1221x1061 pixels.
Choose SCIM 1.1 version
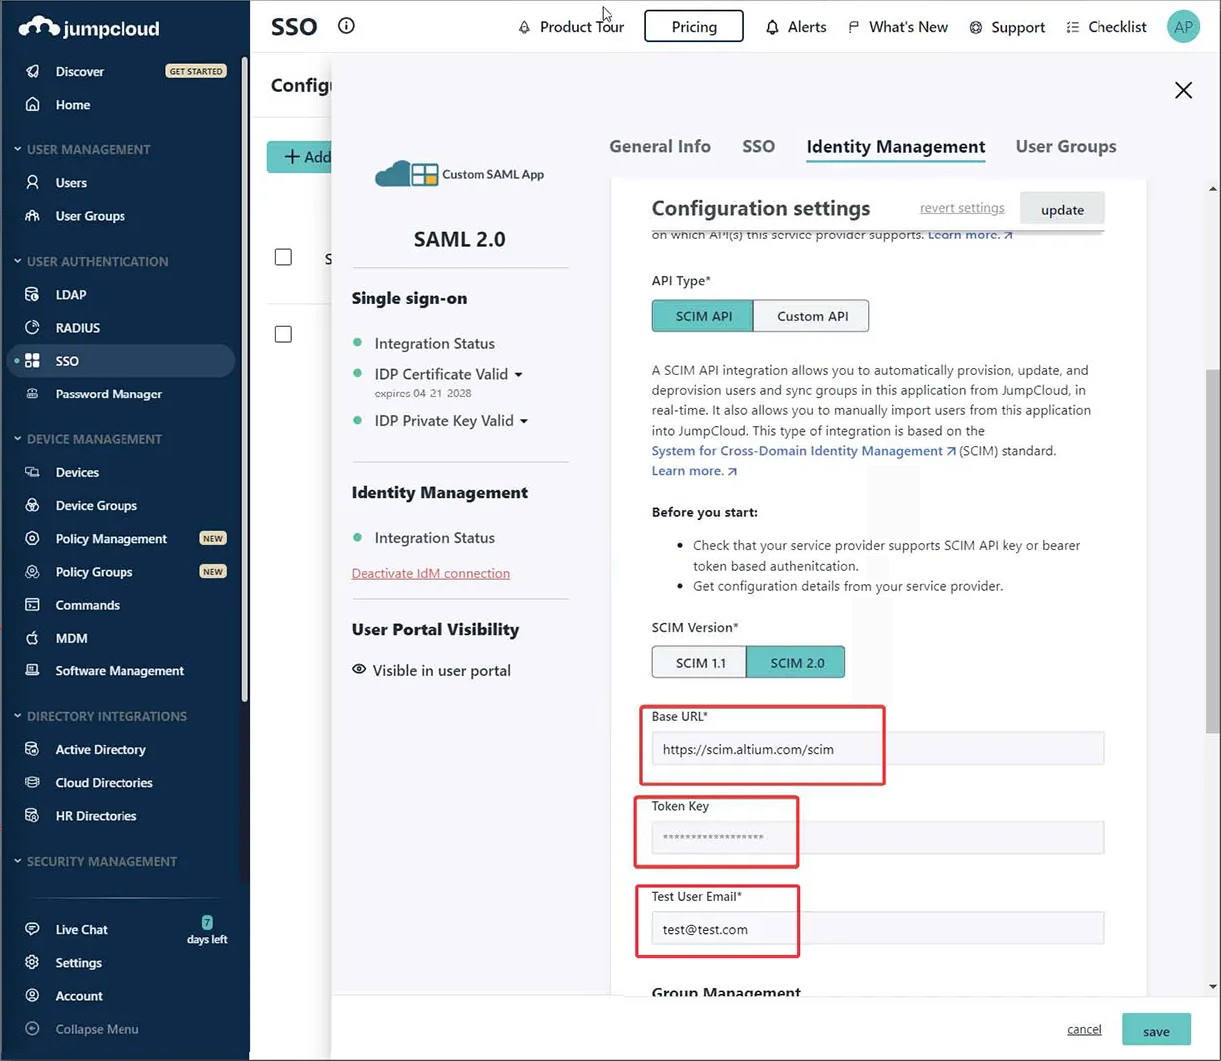click(699, 662)
